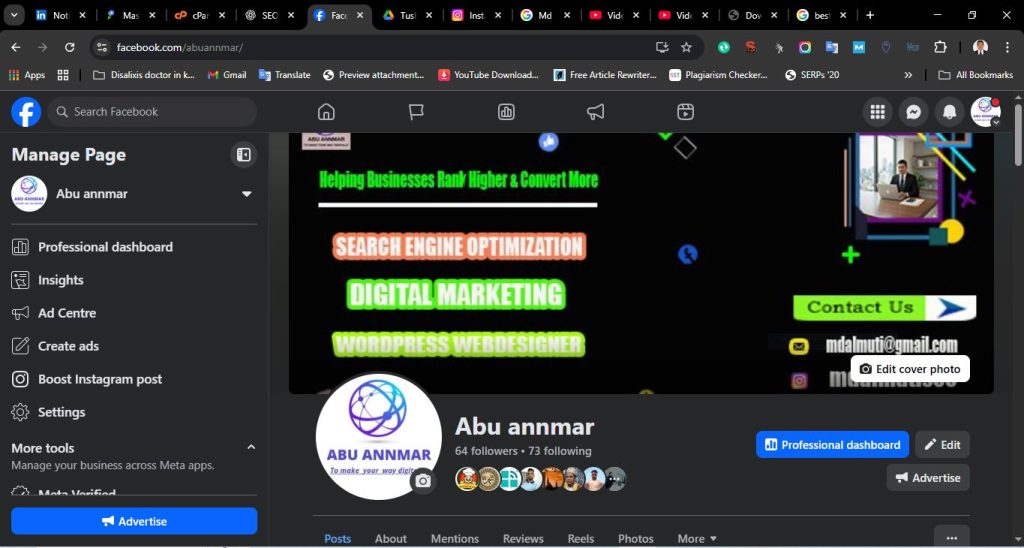Open Settings in sidebar

134,412
